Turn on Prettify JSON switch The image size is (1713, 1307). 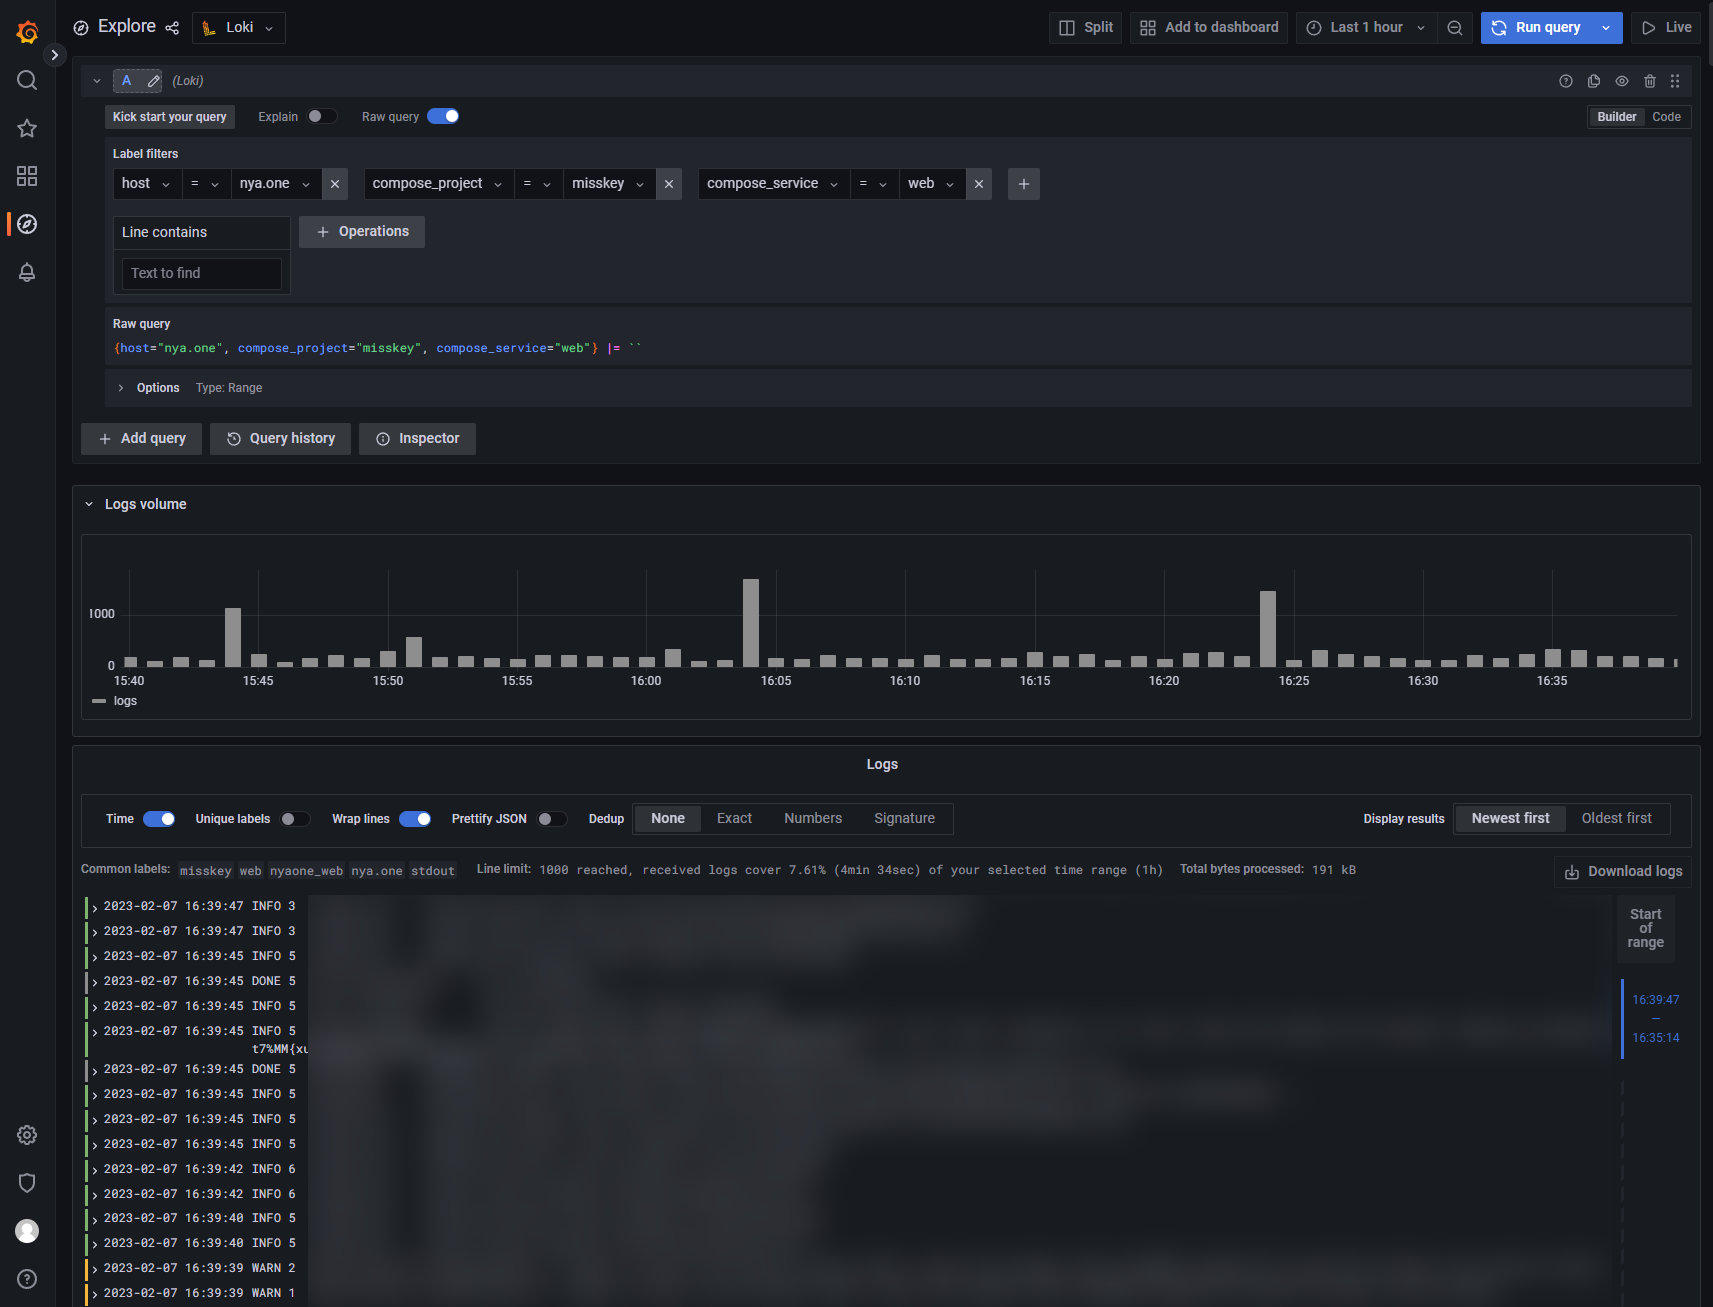[x=552, y=819]
